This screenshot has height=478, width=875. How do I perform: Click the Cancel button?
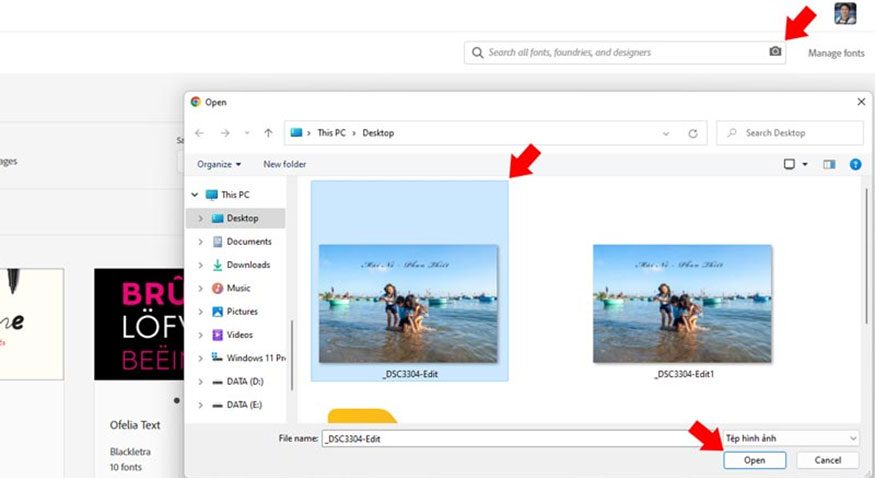[x=827, y=460]
